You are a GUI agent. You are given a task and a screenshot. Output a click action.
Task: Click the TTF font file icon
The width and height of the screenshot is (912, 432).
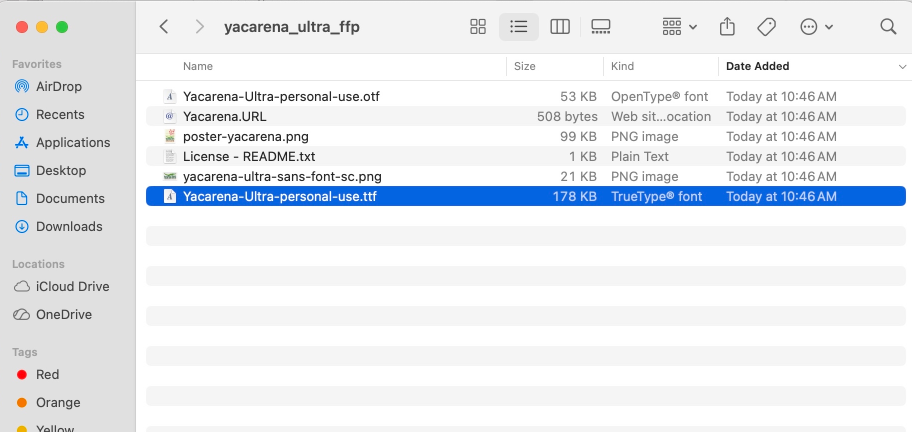click(169, 197)
